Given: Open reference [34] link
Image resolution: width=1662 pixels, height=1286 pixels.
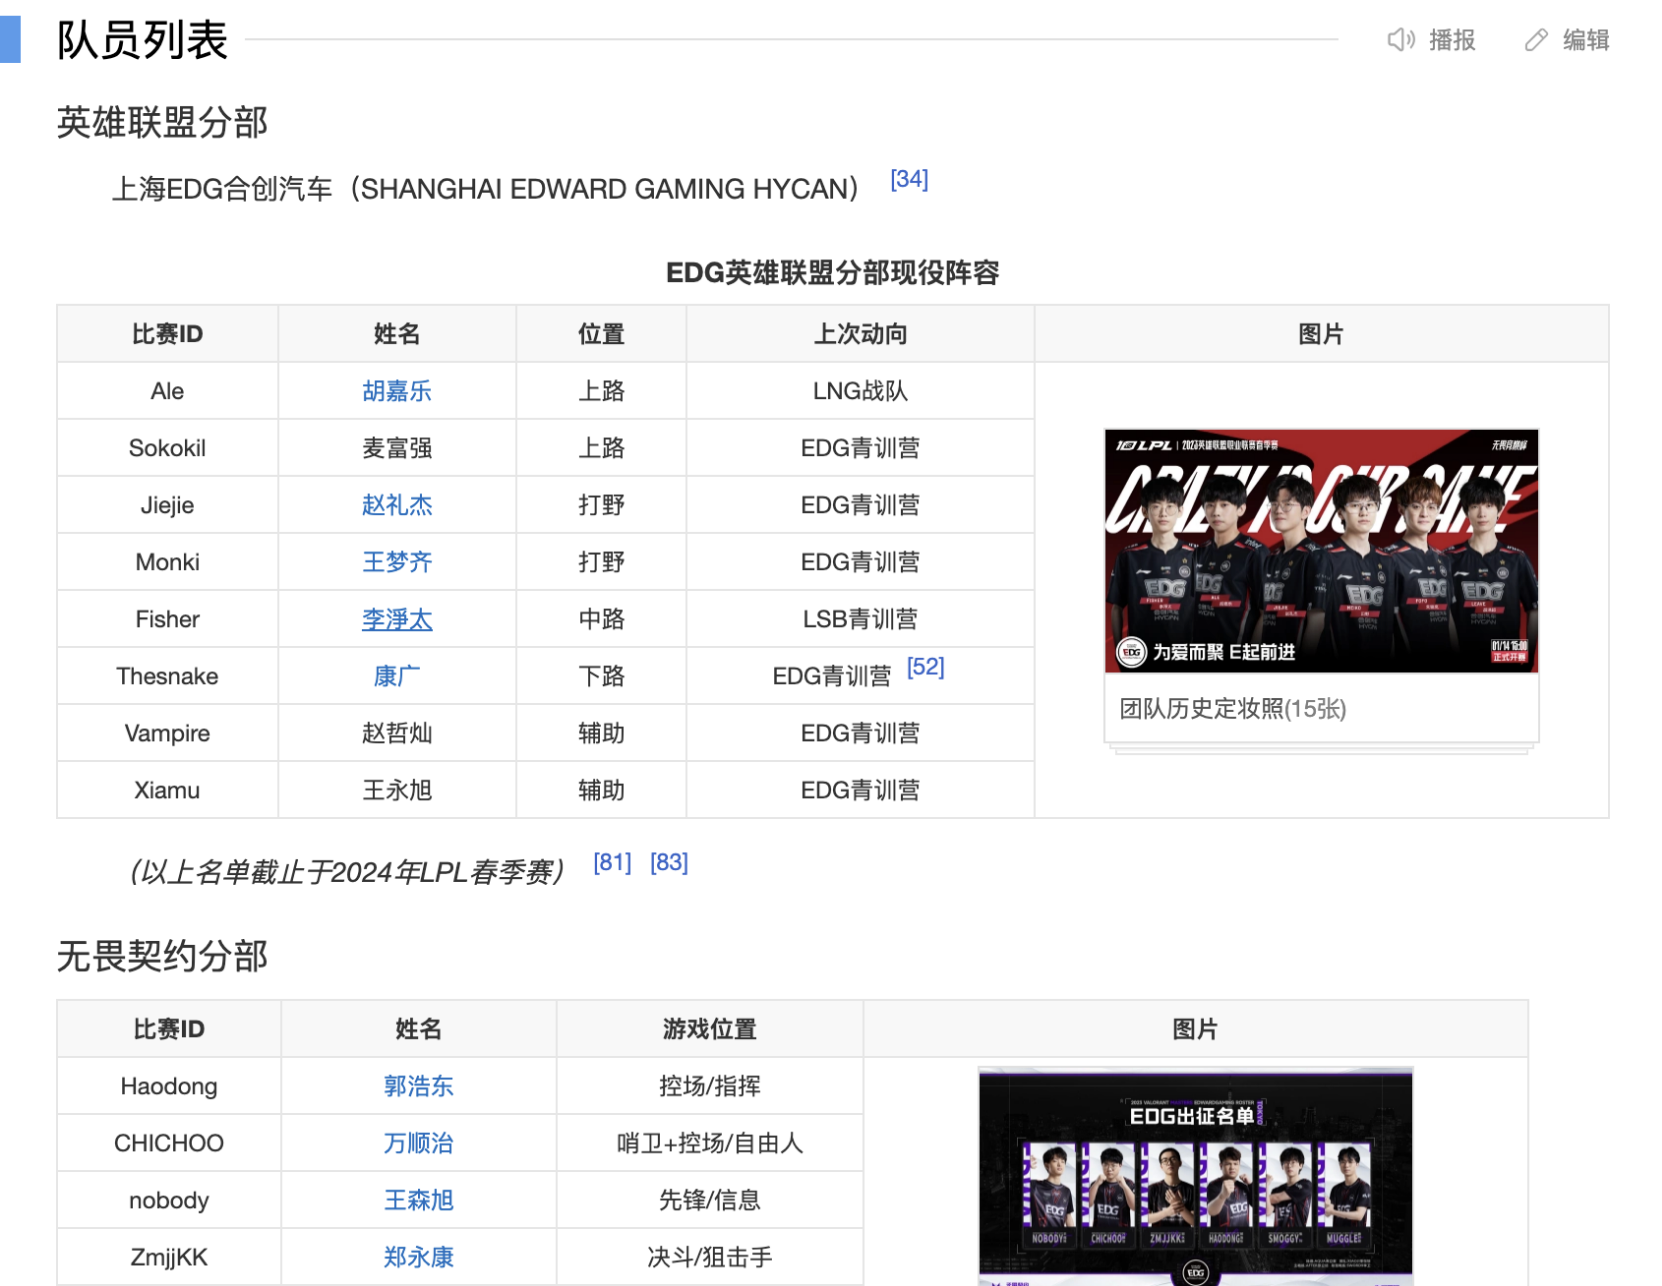Looking at the screenshot, I should coord(909,179).
